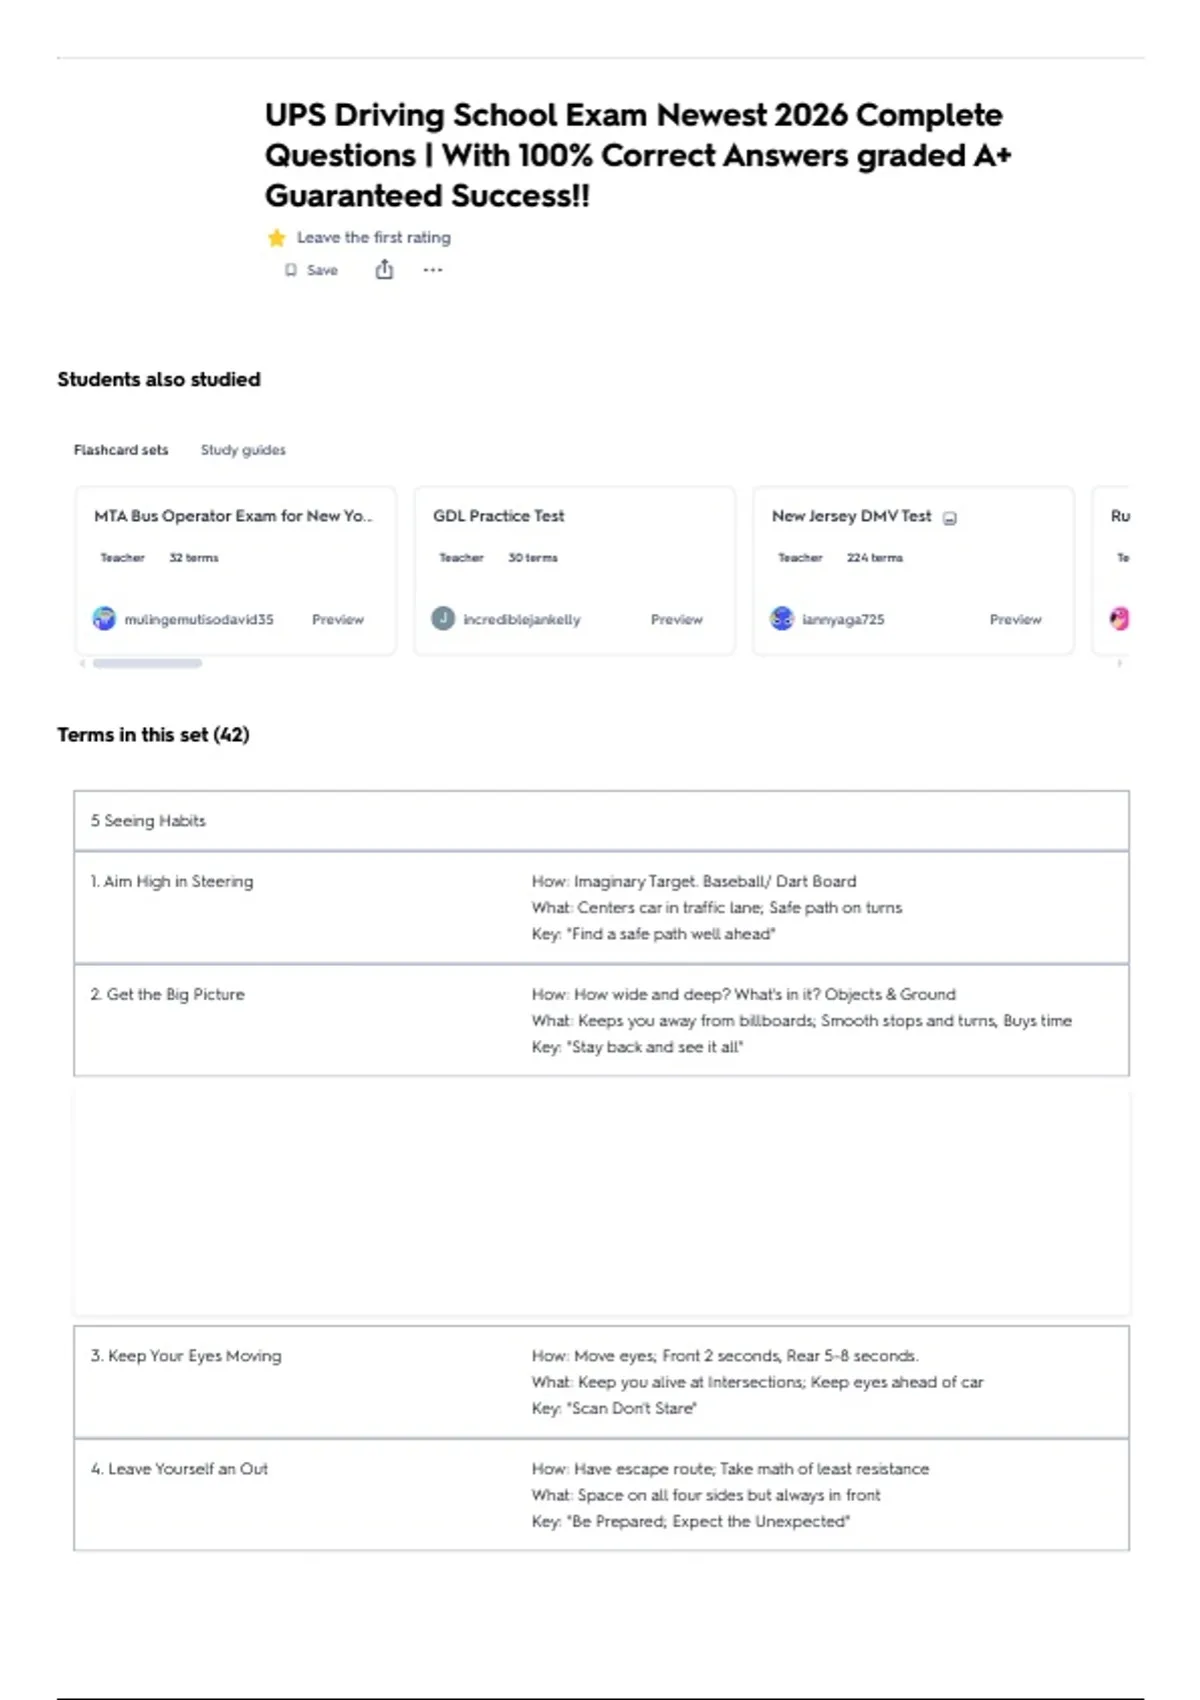The image size is (1200, 1700).
Task: Click the Leave the first rating link
Action: pos(374,238)
